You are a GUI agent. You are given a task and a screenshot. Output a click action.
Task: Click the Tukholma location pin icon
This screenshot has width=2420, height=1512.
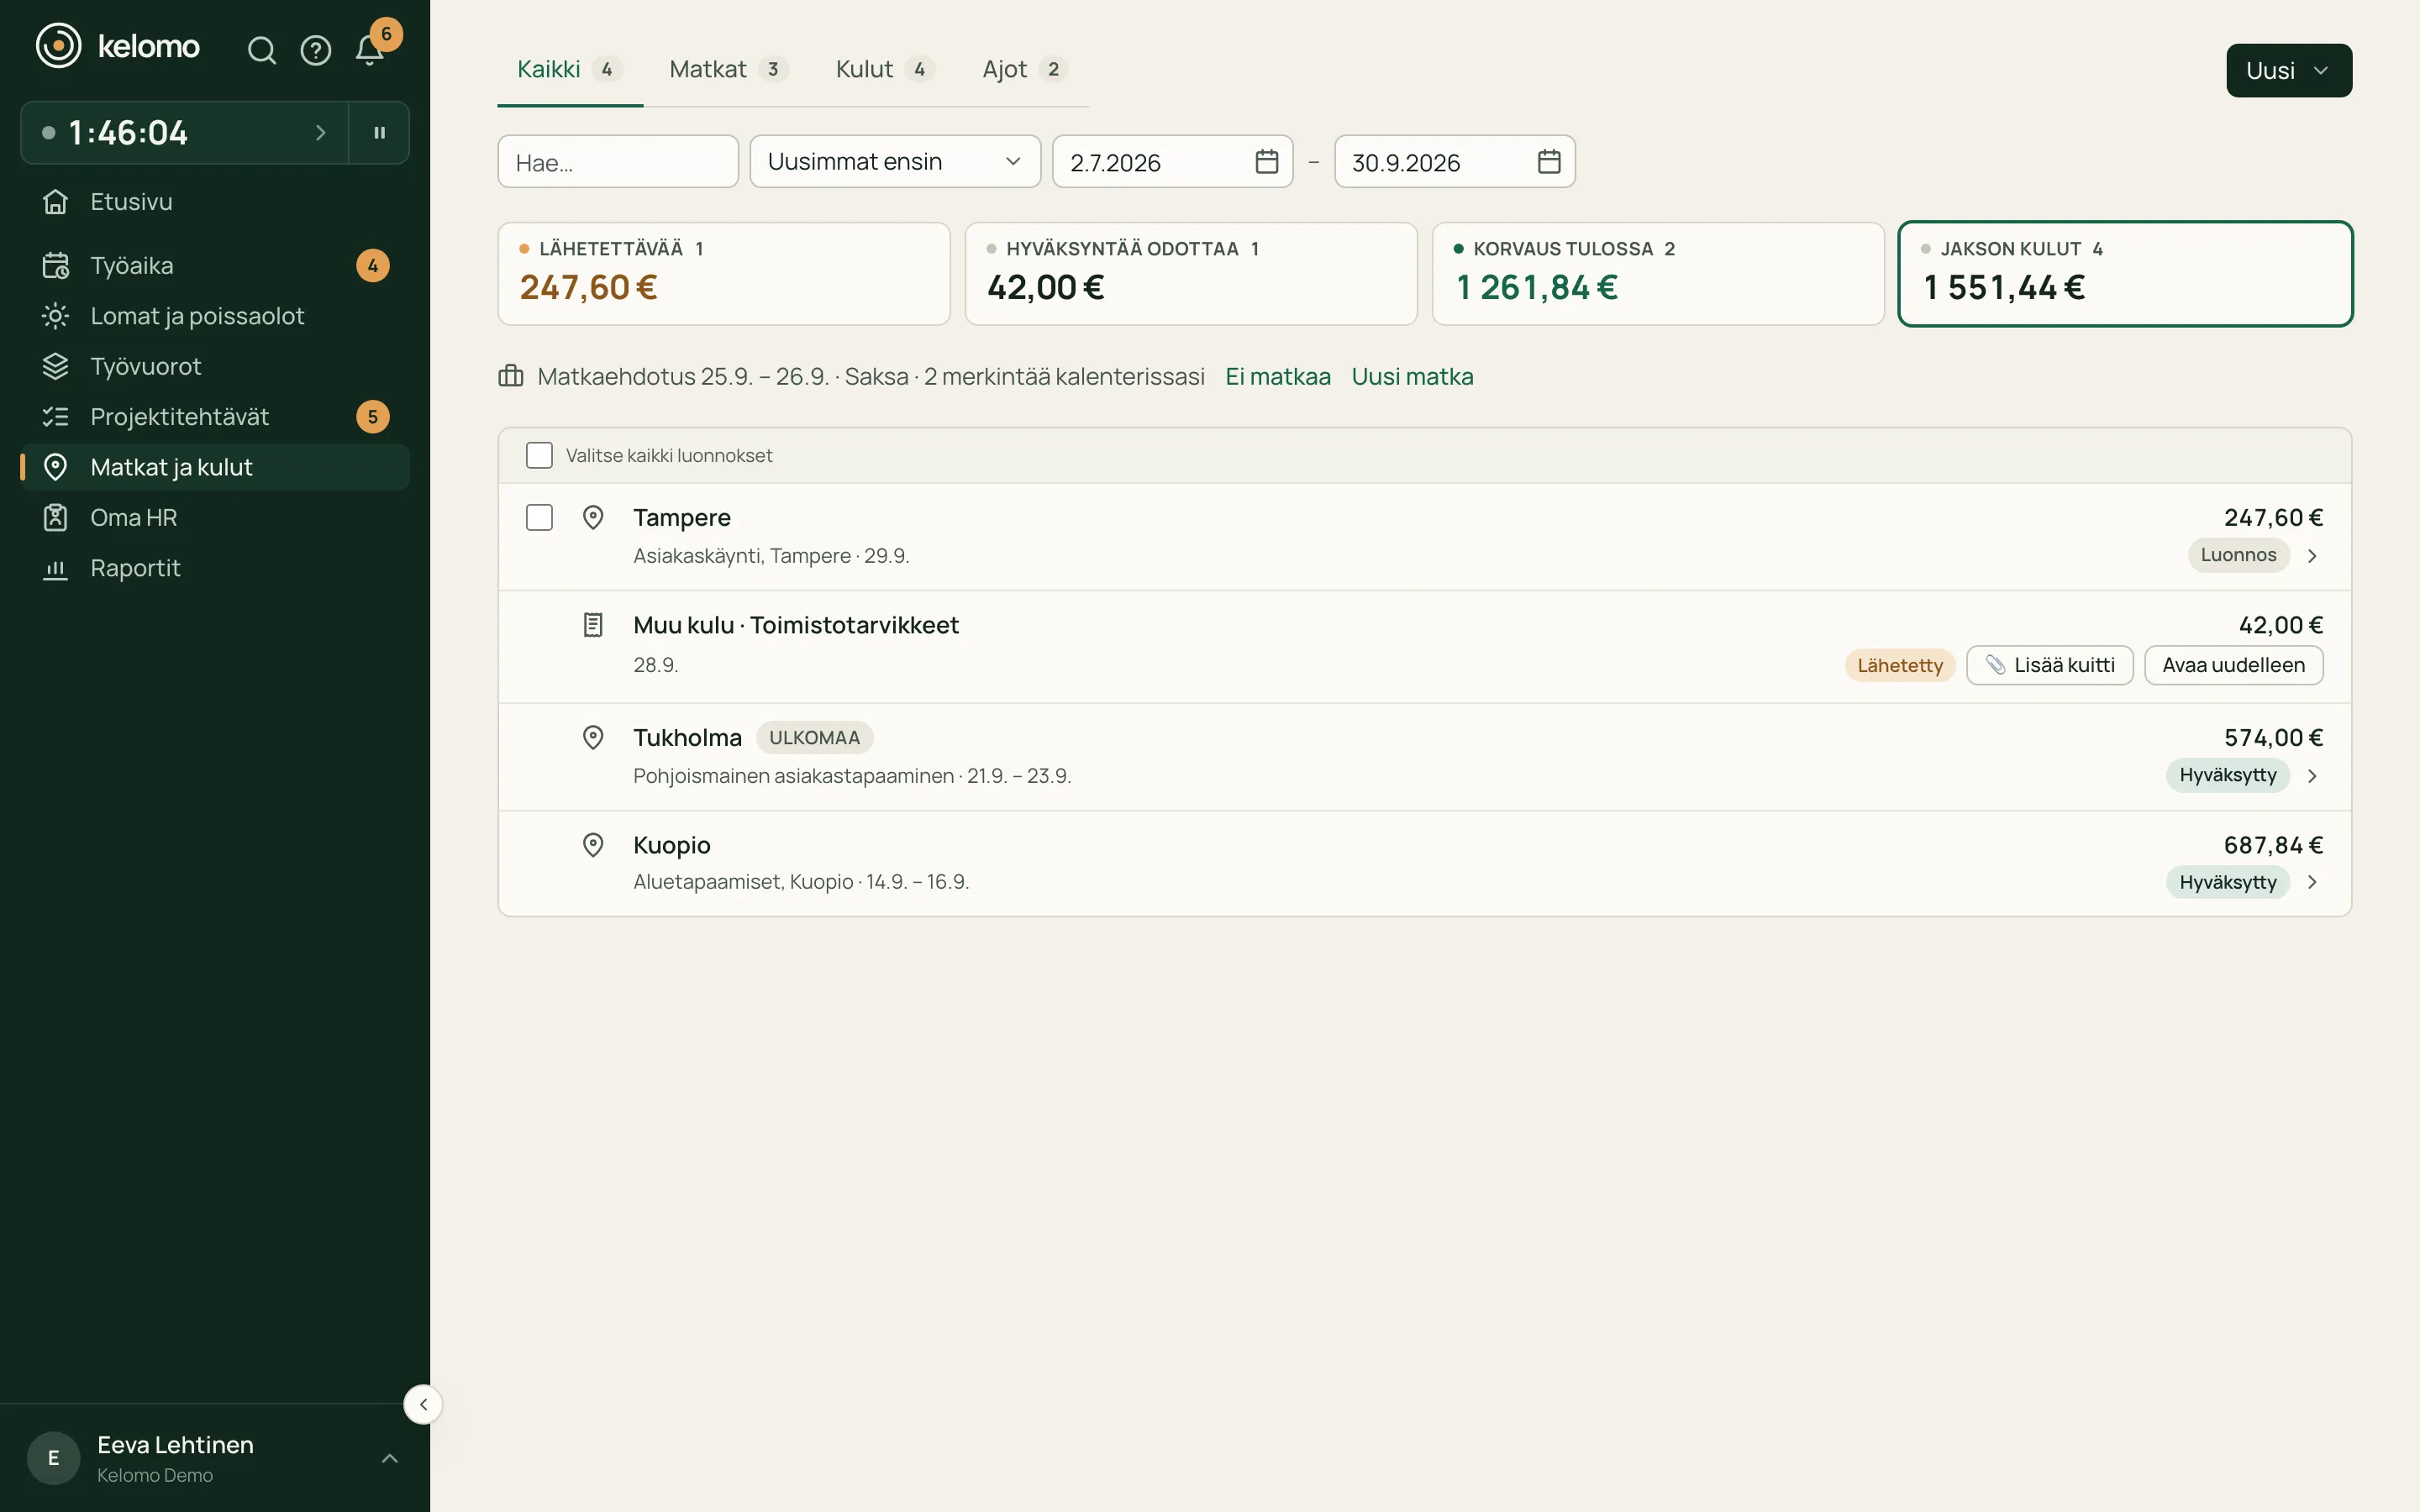(593, 738)
